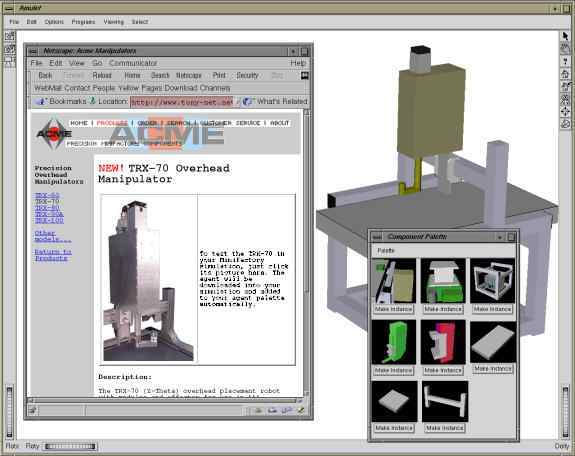
Task: Open Netscape's View menu
Action: pyautogui.click(x=76, y=63)
